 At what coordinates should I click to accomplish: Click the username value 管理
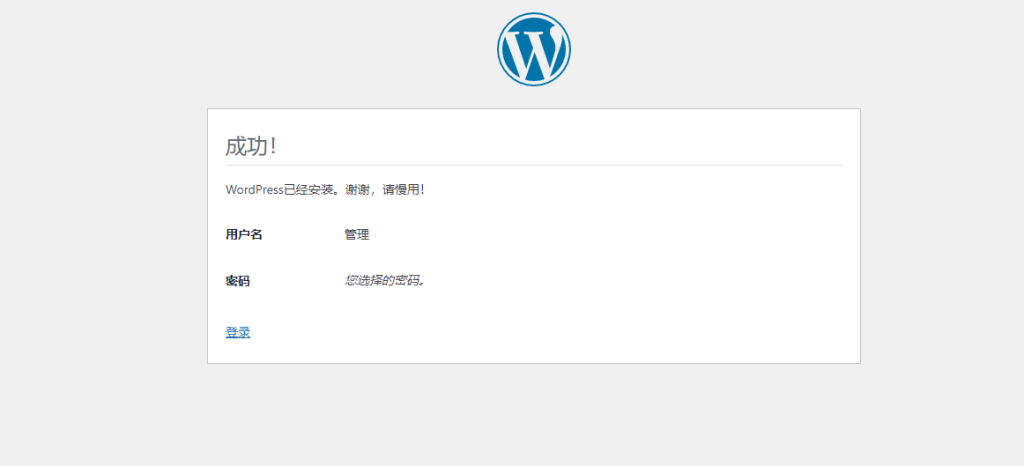tap(357, 235)
